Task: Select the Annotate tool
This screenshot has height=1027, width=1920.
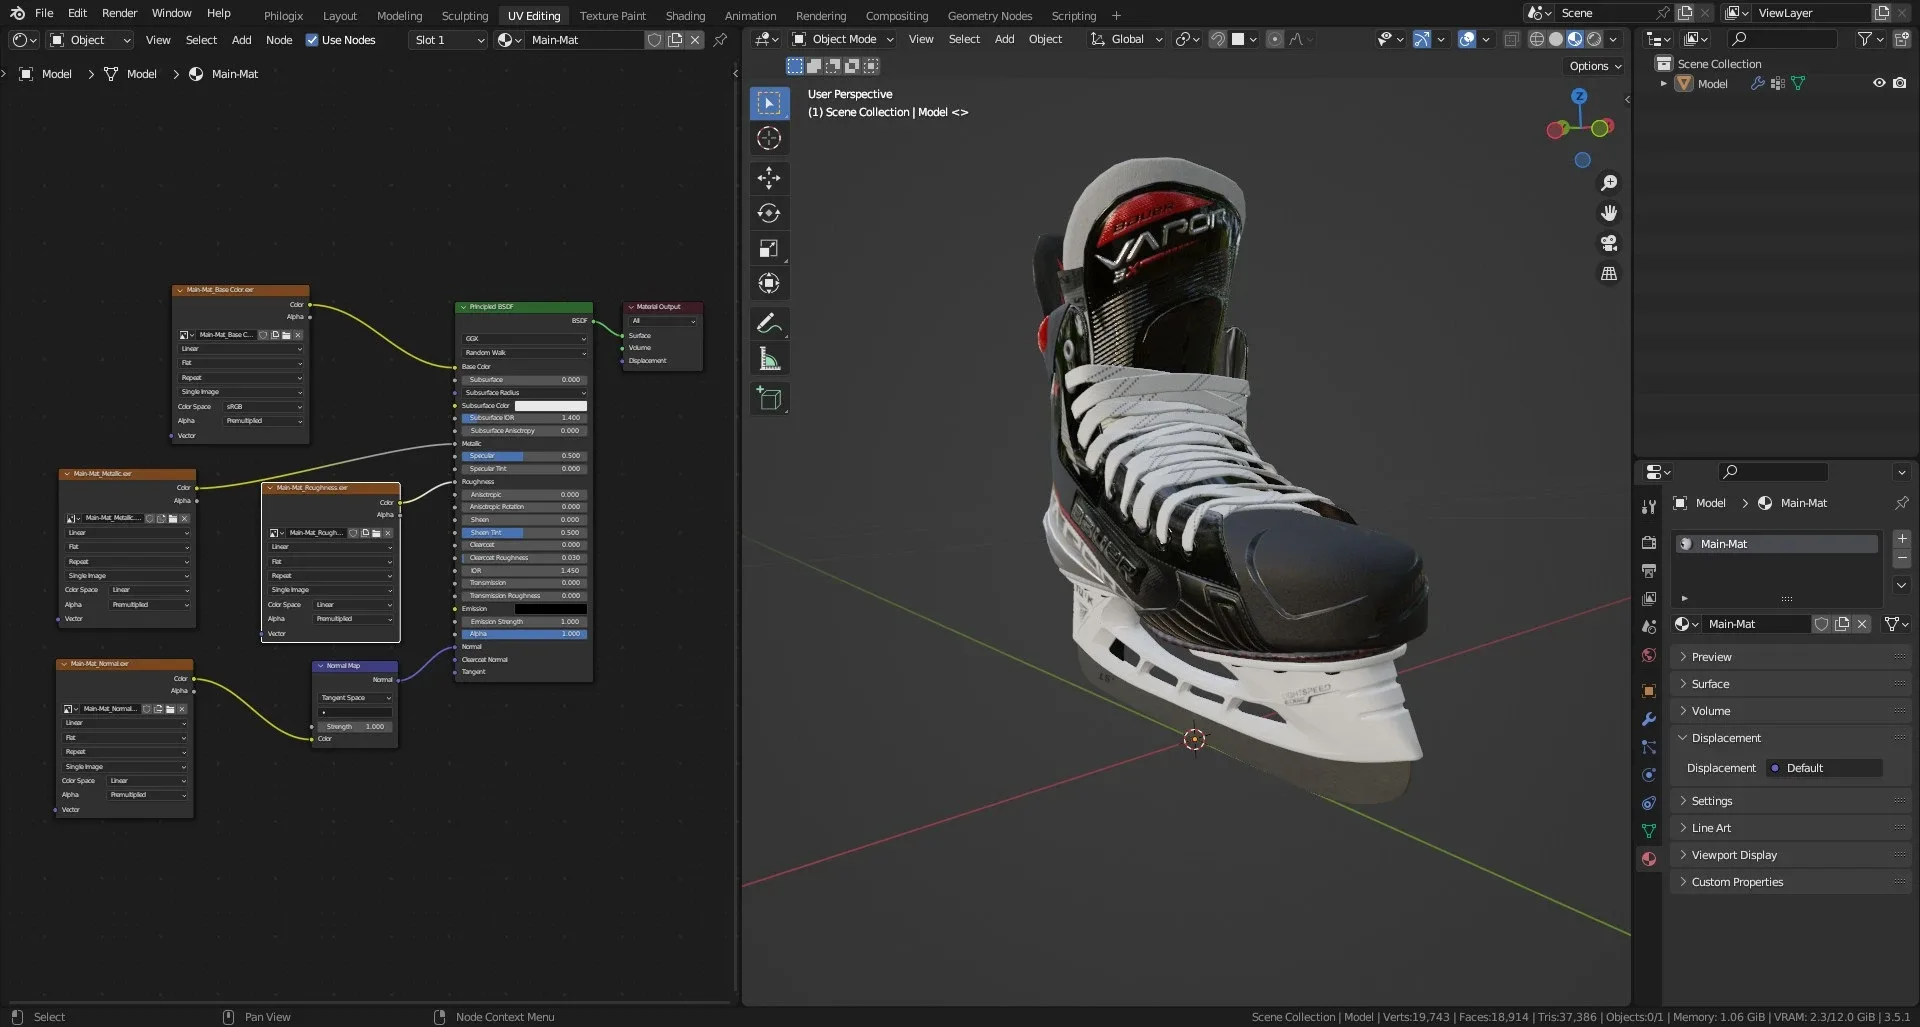Action: coord(769,323)
